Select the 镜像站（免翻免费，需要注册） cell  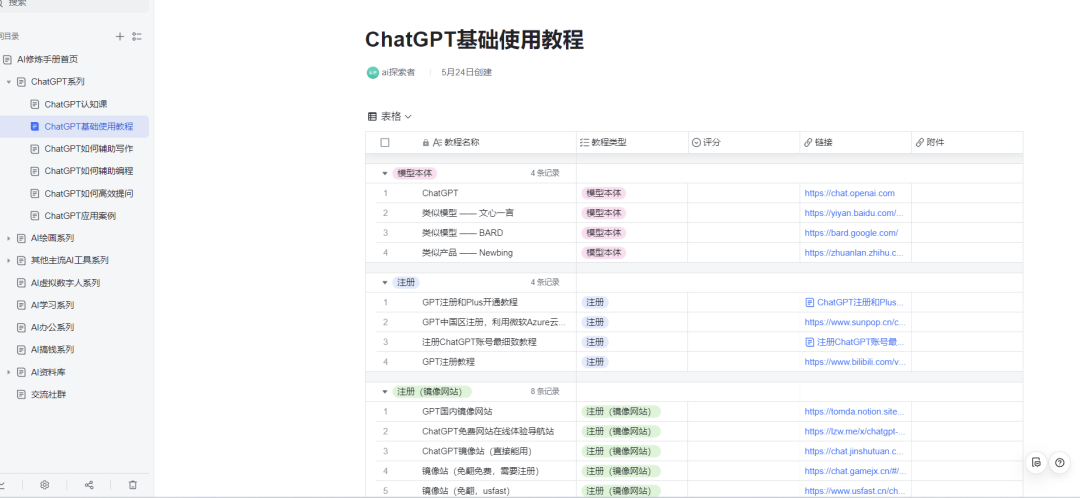coord(480,471)
